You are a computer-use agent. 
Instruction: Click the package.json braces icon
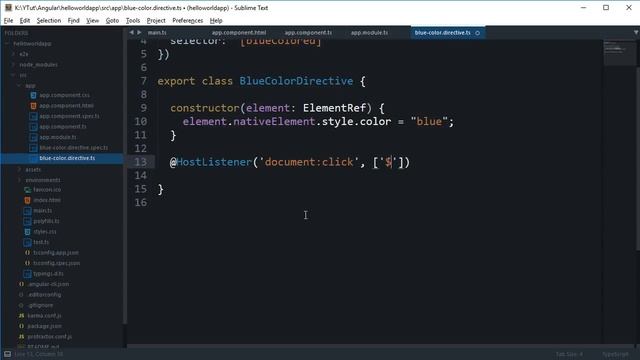pyautogui.click(x=21, y=326)
